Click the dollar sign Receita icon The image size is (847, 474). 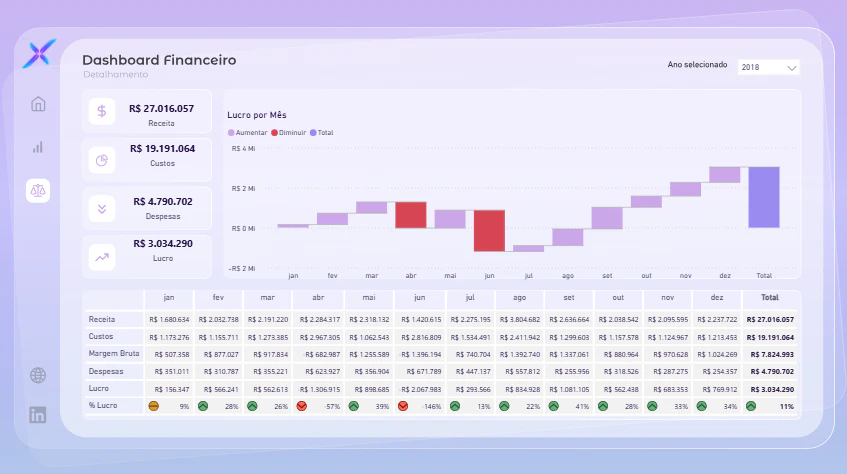click(x=102, y=111)
